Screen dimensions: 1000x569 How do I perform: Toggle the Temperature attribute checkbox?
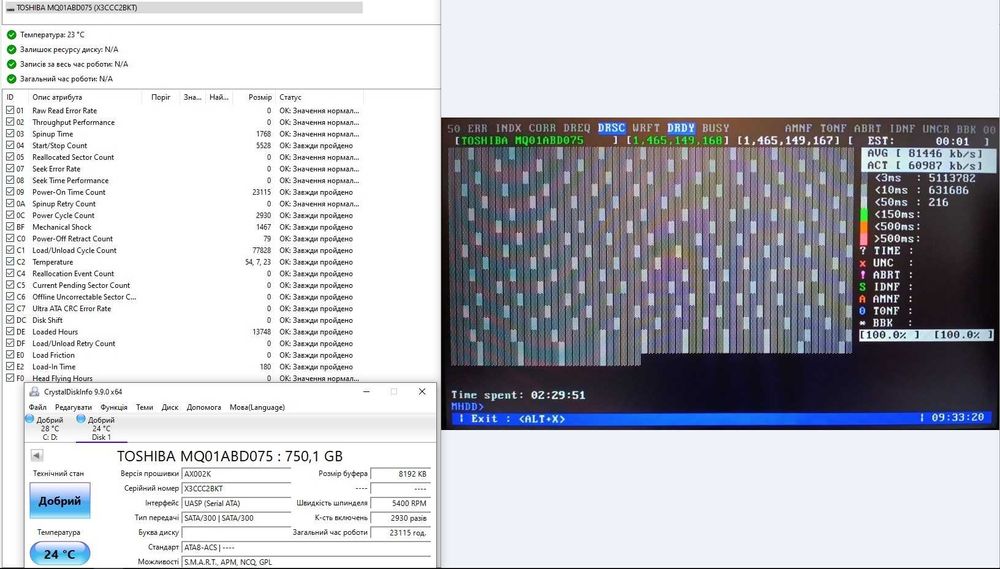tap(10, 262)
